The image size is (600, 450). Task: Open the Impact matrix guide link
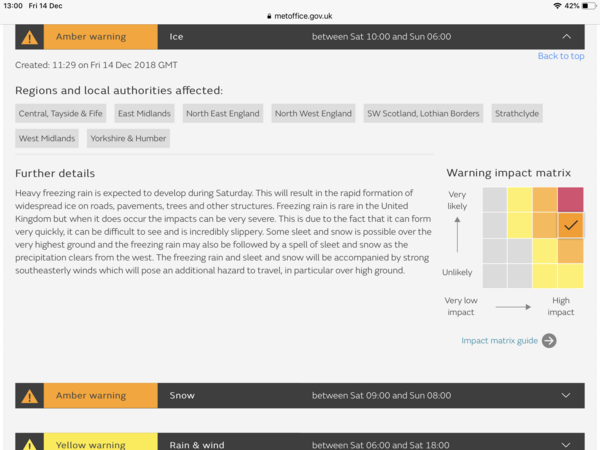499,341
